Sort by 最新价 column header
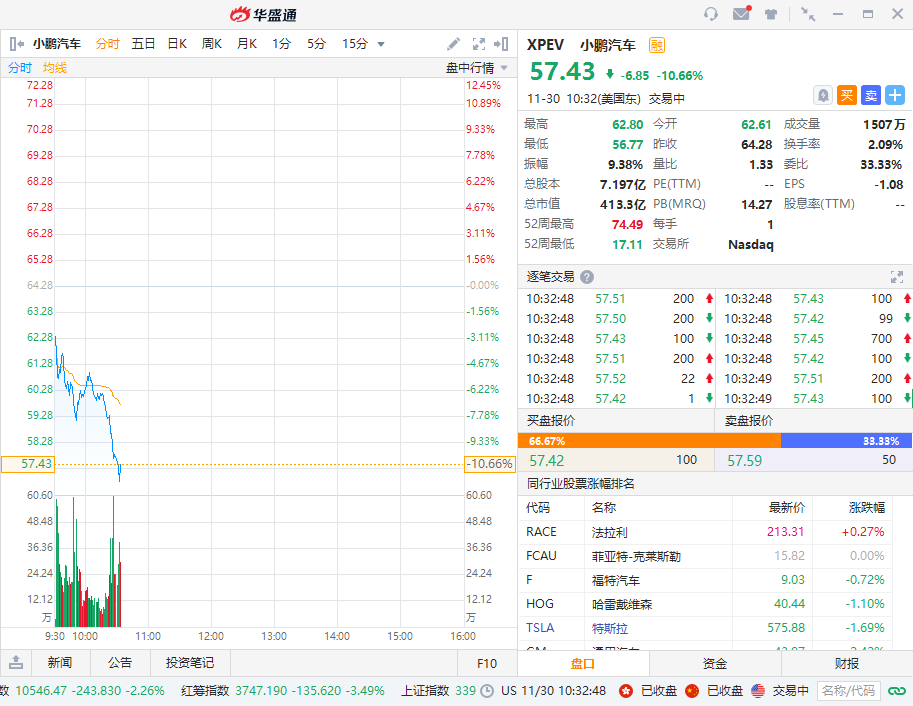This screenshot has width=913, height=706. click(x=787, y=507)
